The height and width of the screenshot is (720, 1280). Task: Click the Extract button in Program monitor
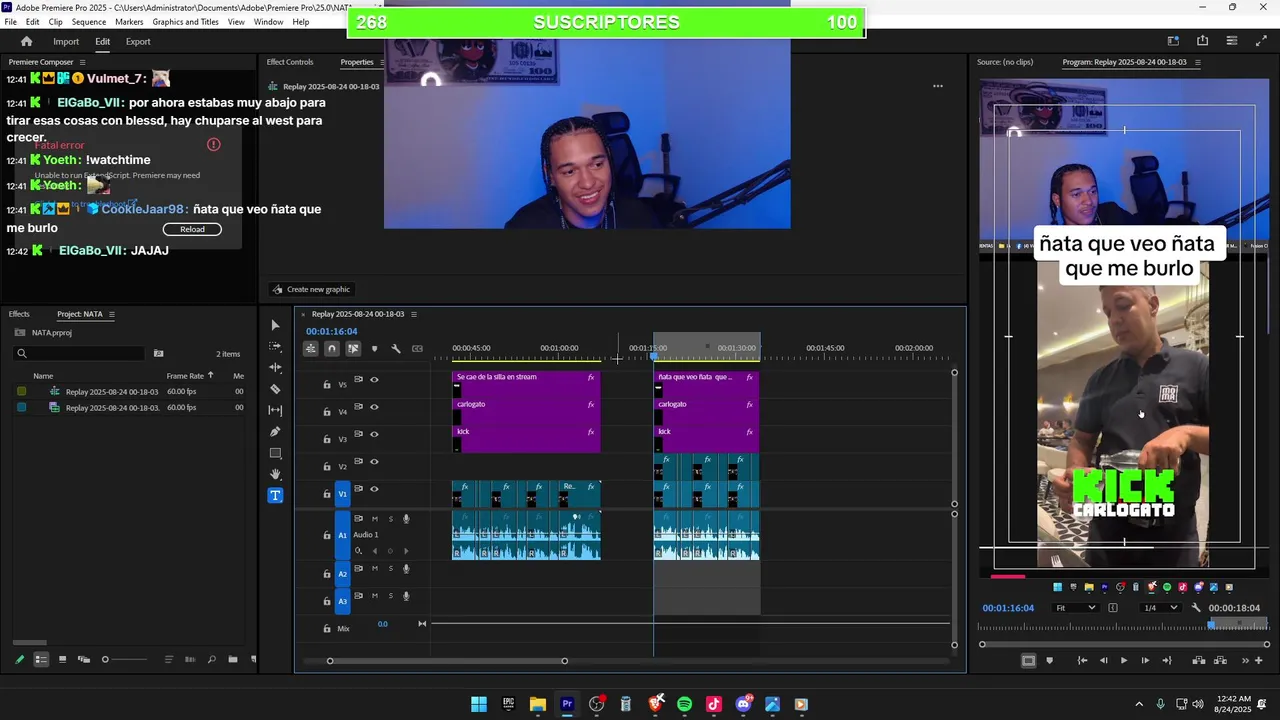1220,660
